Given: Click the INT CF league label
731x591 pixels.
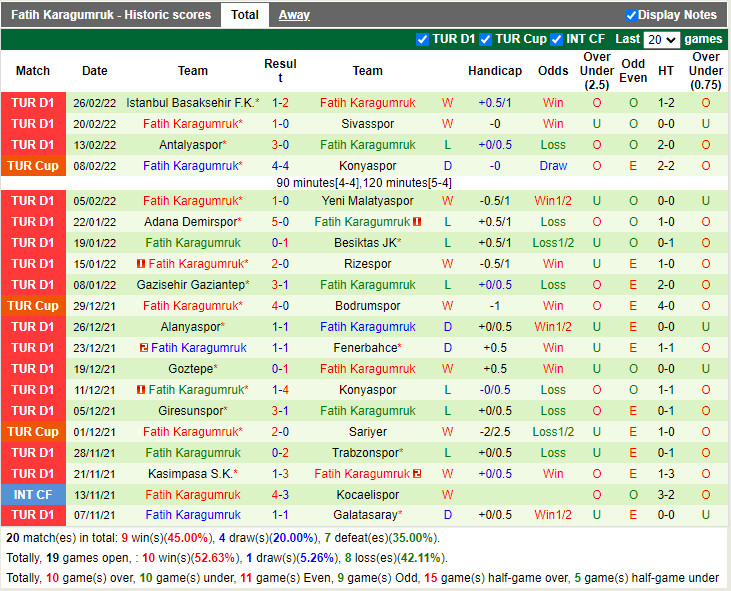Looking at the screenshot, I should point(33,495).
